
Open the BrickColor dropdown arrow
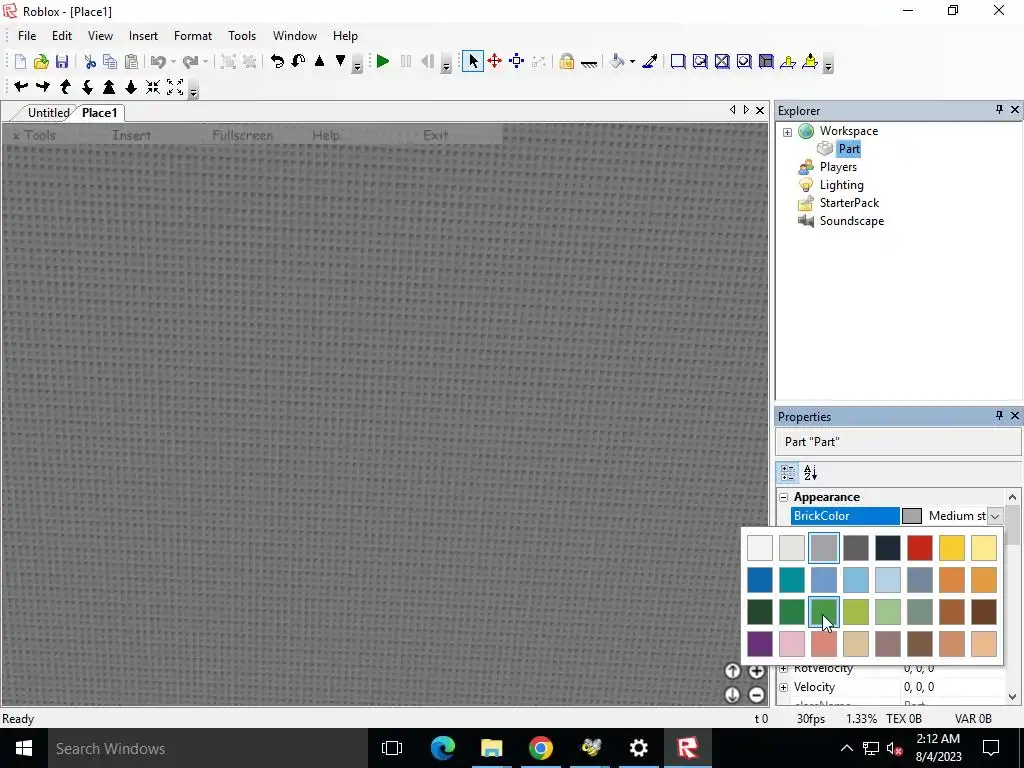pos(995,516)
